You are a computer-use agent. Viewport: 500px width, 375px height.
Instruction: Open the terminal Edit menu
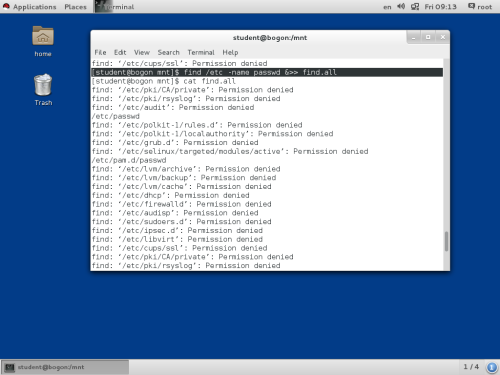click(120, 52)
